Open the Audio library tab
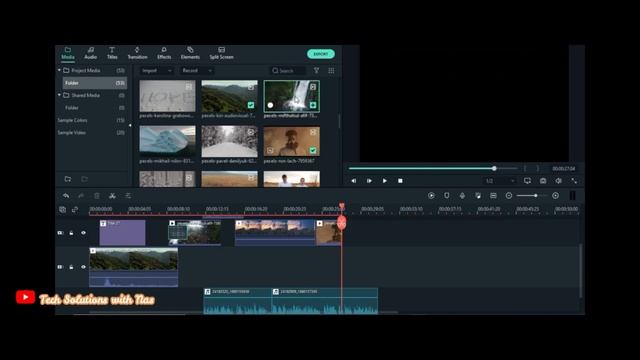The width and height of the screenshot is (640, 360). [x=91, y=53]
